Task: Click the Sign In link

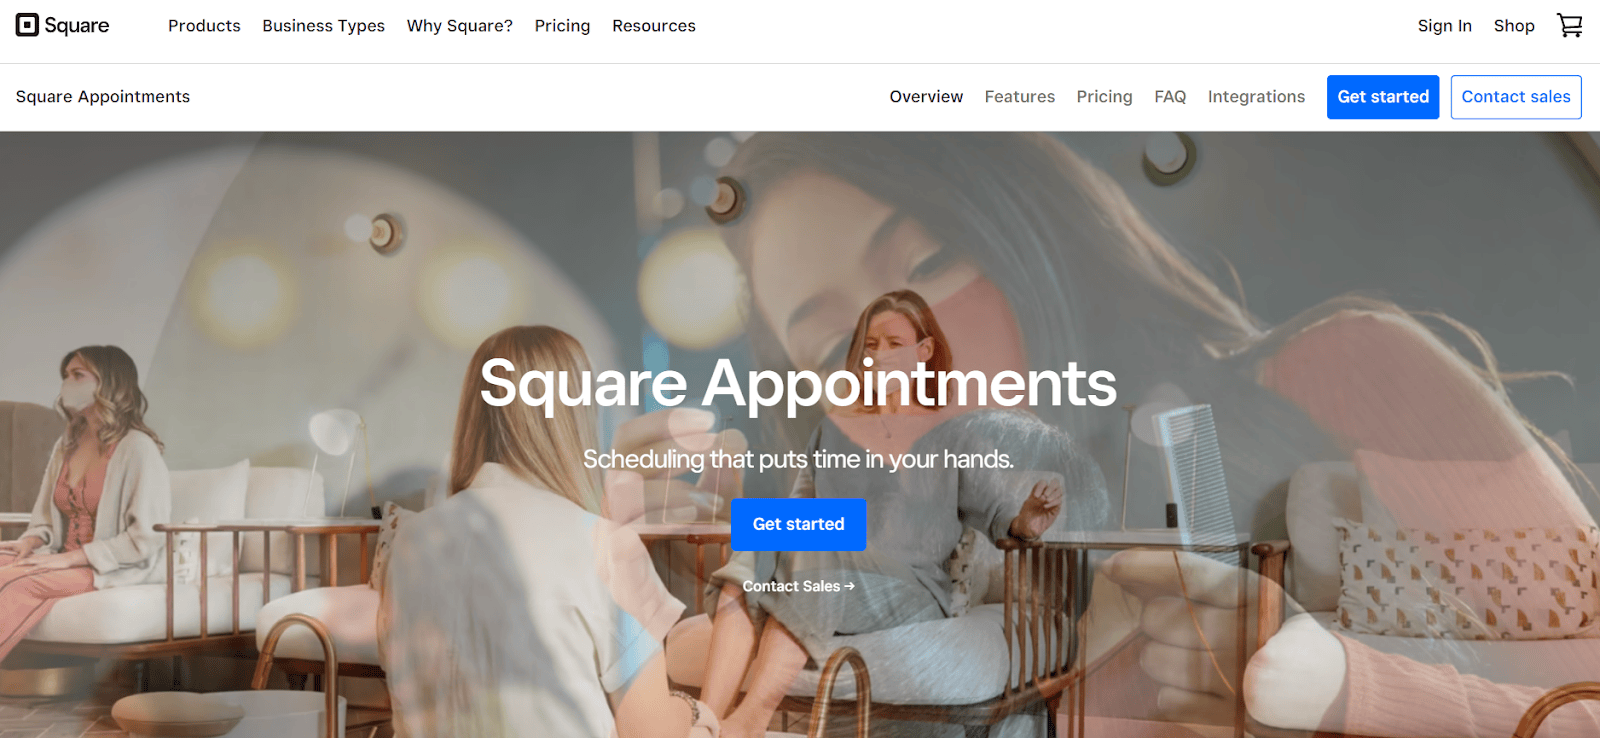Action: (1444, 26)
